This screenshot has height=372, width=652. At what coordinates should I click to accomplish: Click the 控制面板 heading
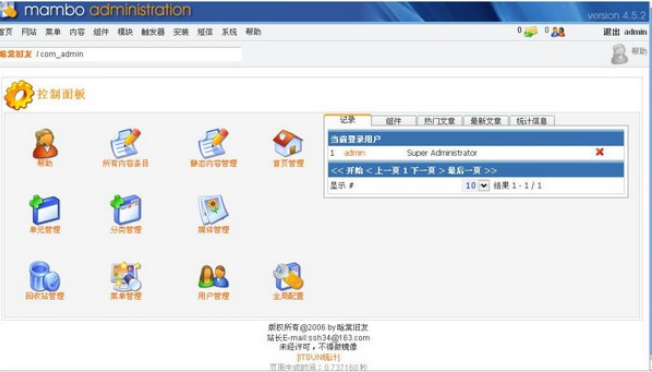coord(62,94)
